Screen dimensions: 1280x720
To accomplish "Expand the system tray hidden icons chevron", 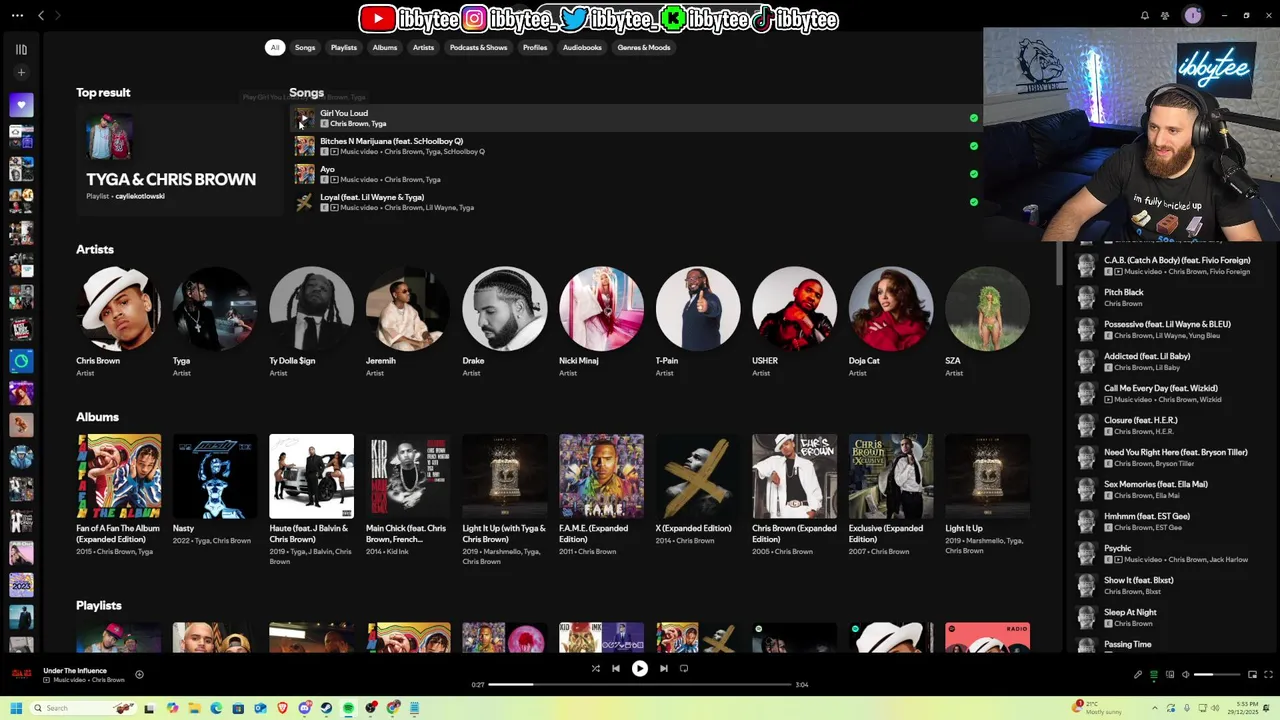I will click(1157, 708).
